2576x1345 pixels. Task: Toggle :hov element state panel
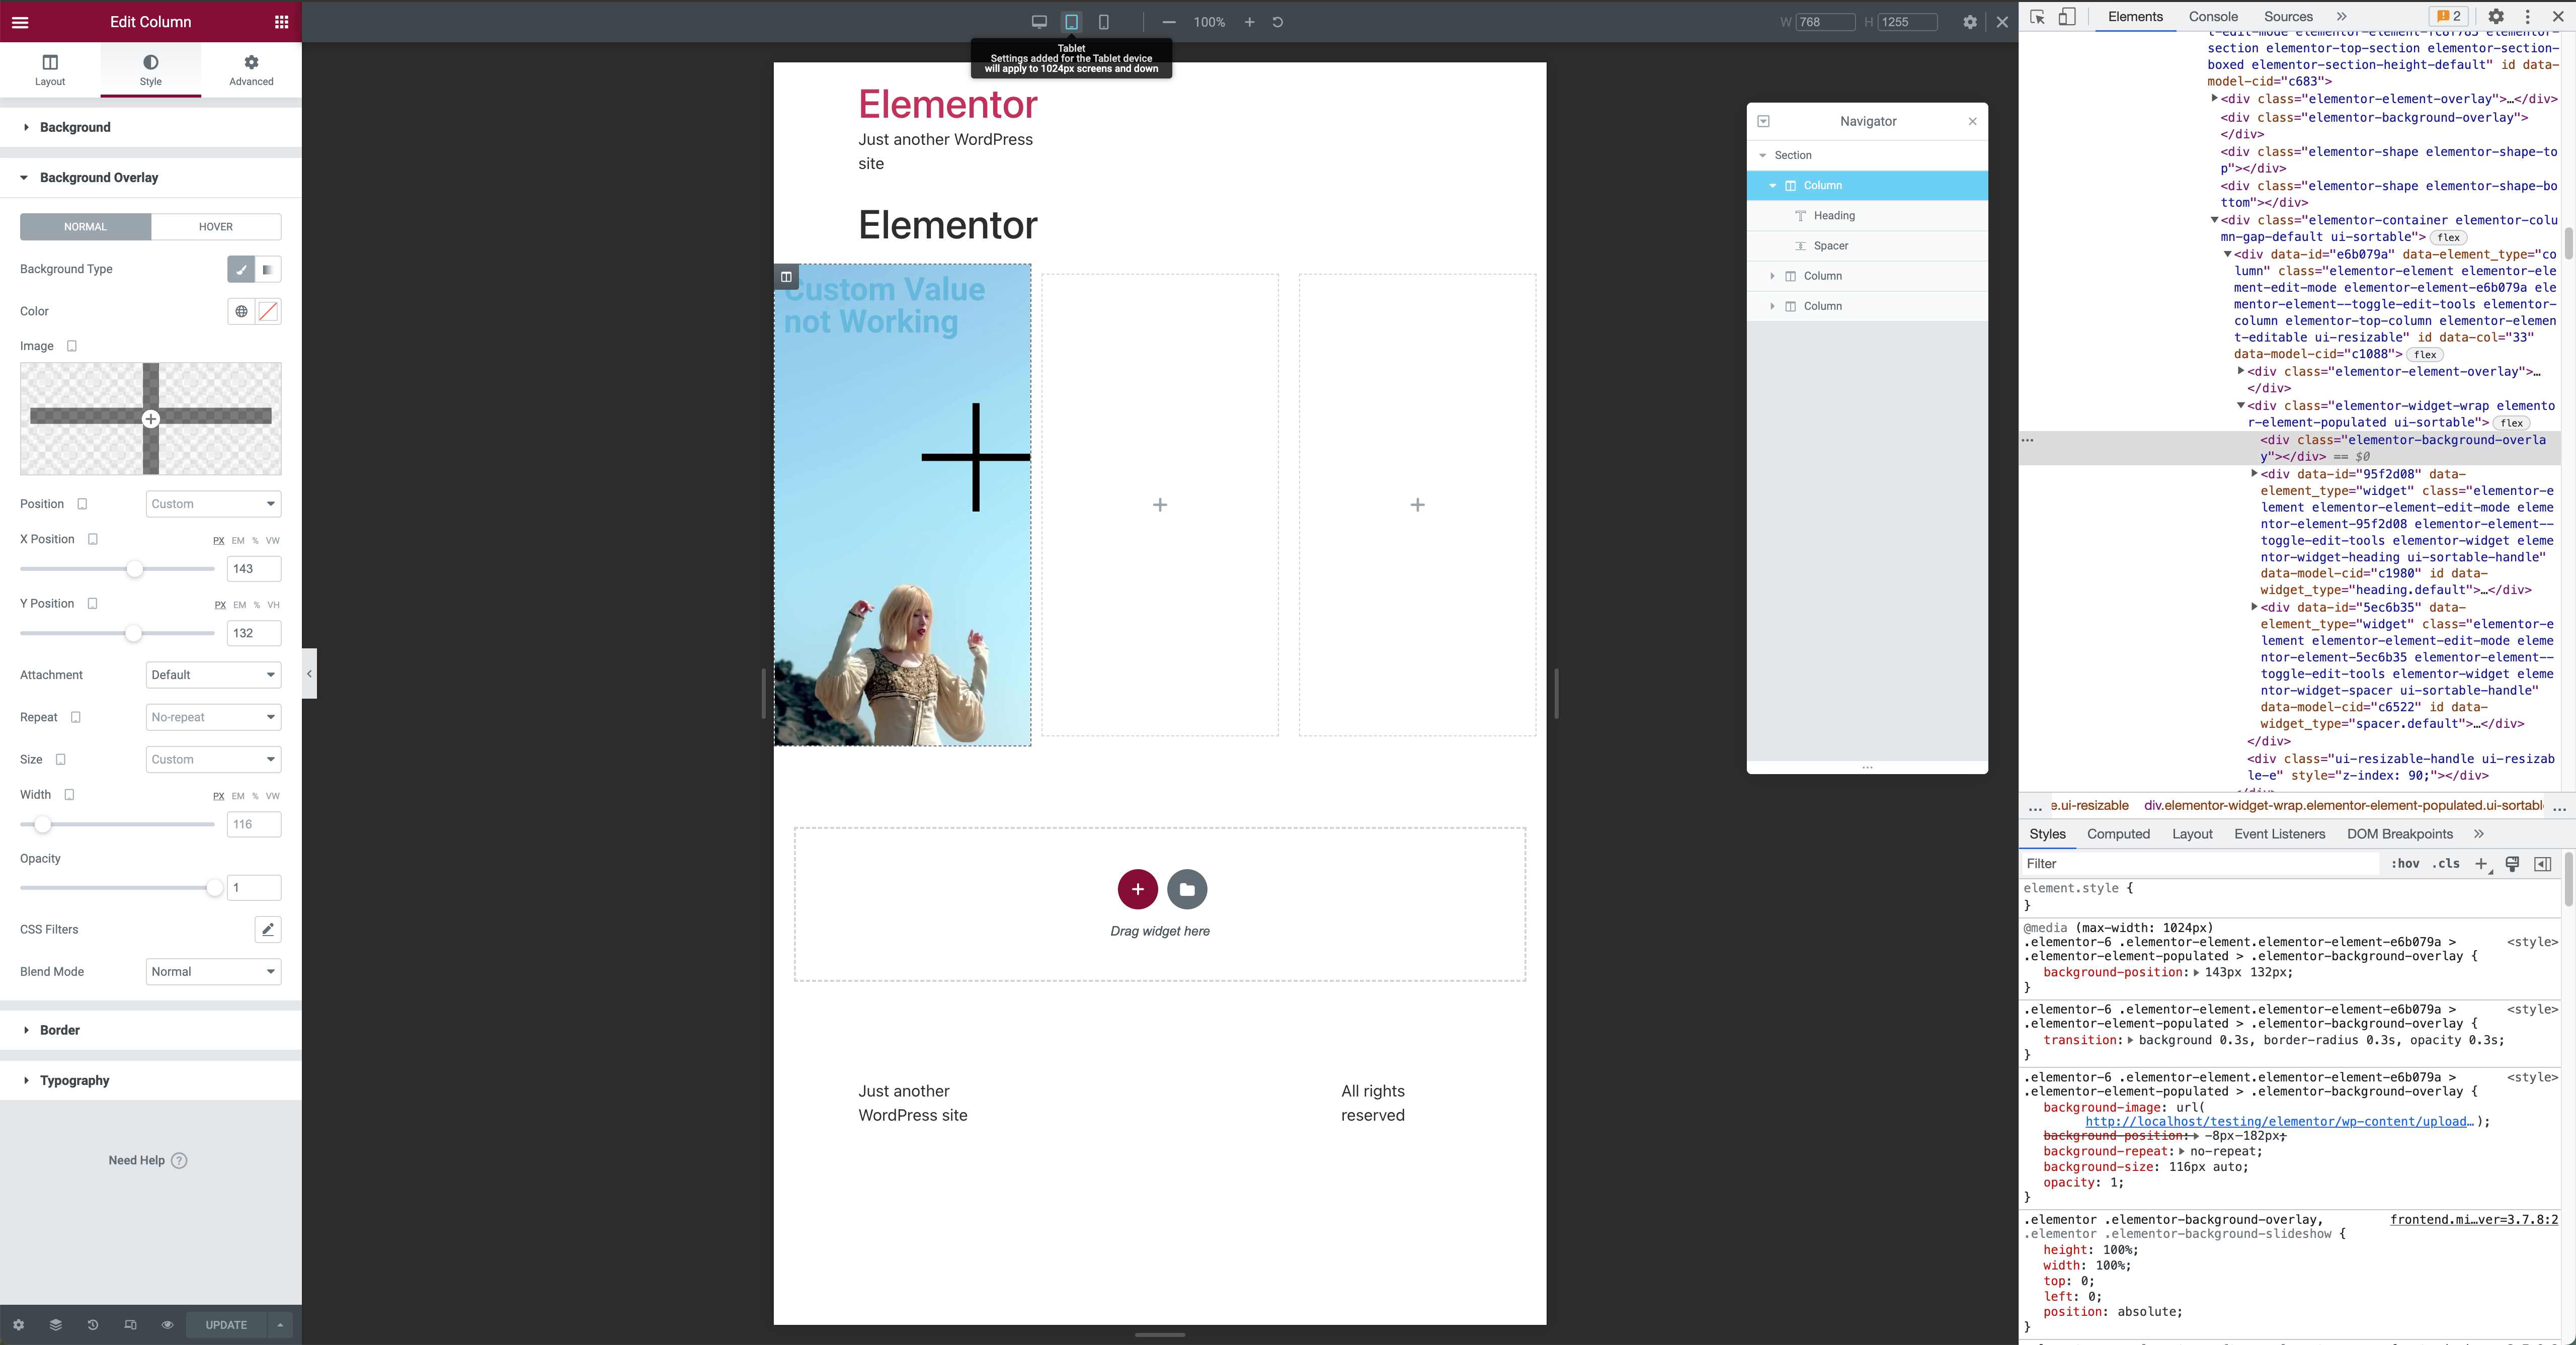(x=2405, y=864)
